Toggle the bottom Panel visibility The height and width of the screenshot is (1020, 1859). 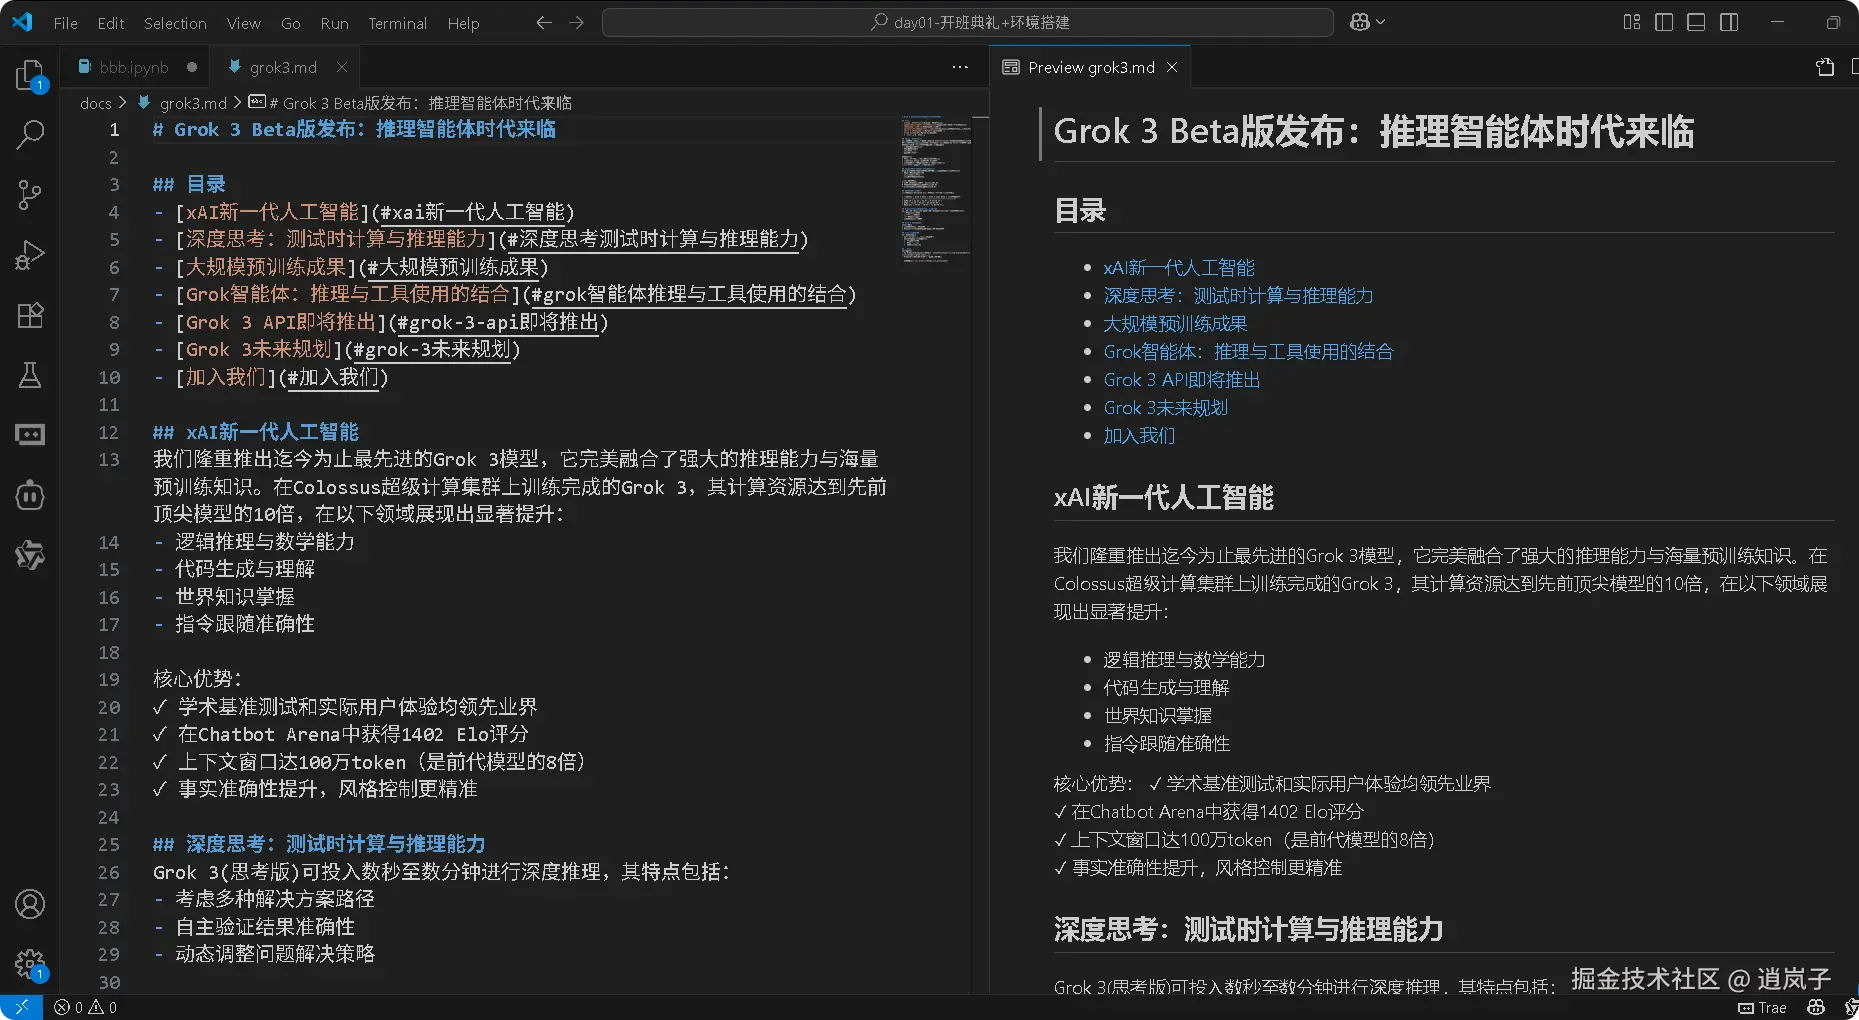[x=1696, y=22]
